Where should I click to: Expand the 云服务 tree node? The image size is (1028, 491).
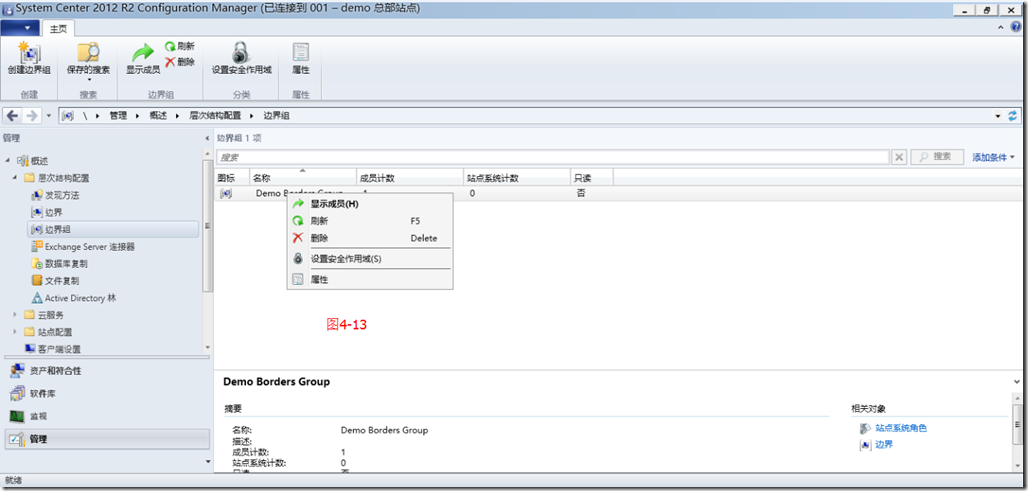[x=14, y=315]
